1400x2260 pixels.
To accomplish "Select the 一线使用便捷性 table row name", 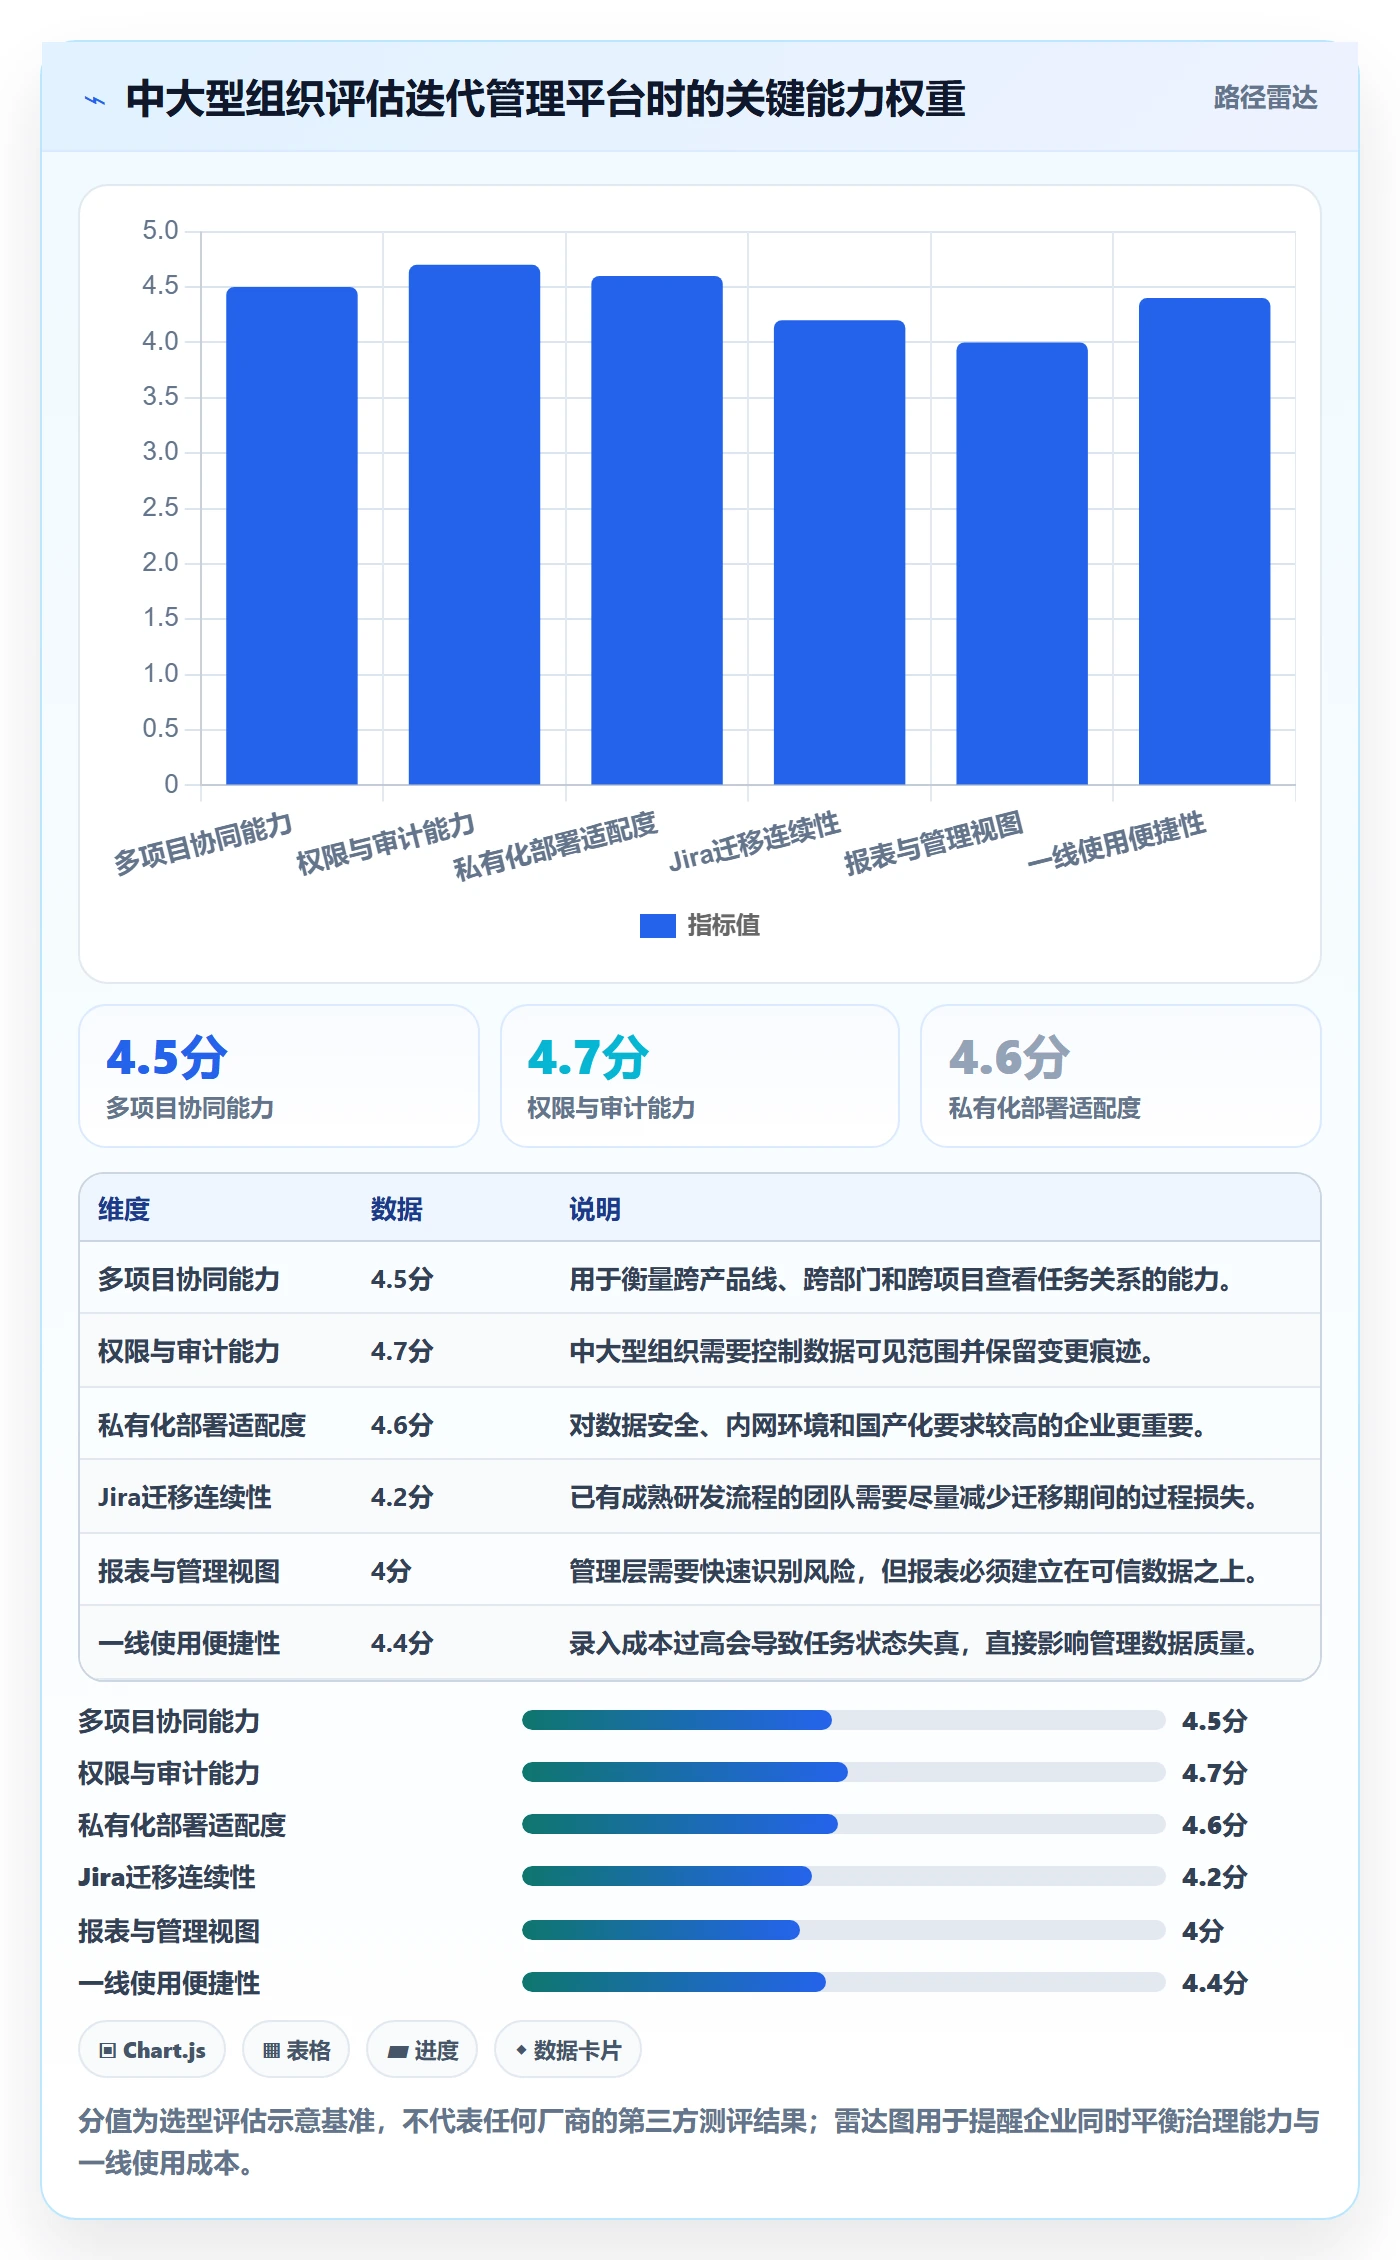I will coord(189,1643).
